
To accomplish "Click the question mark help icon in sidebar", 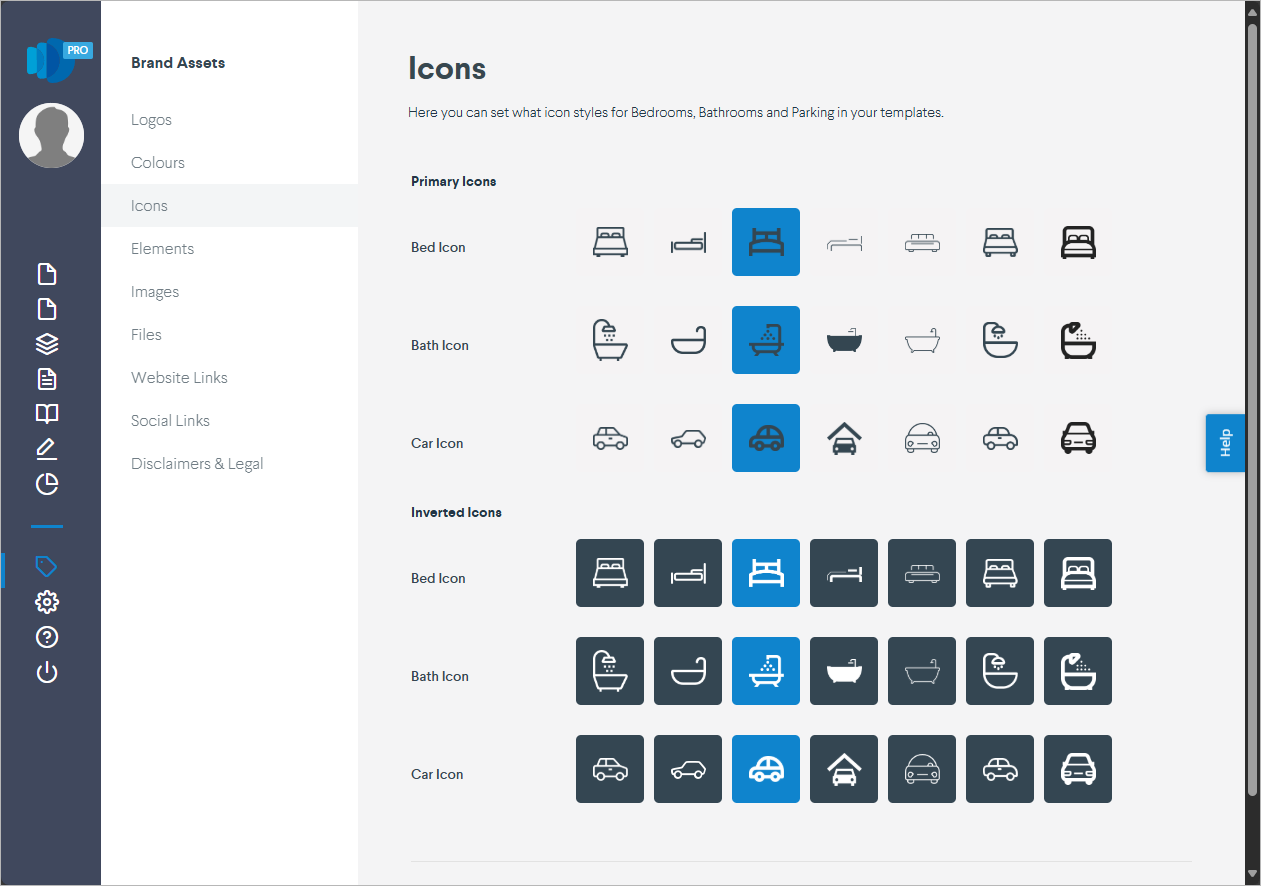I will pyautogui.click(x=47, y=637).
